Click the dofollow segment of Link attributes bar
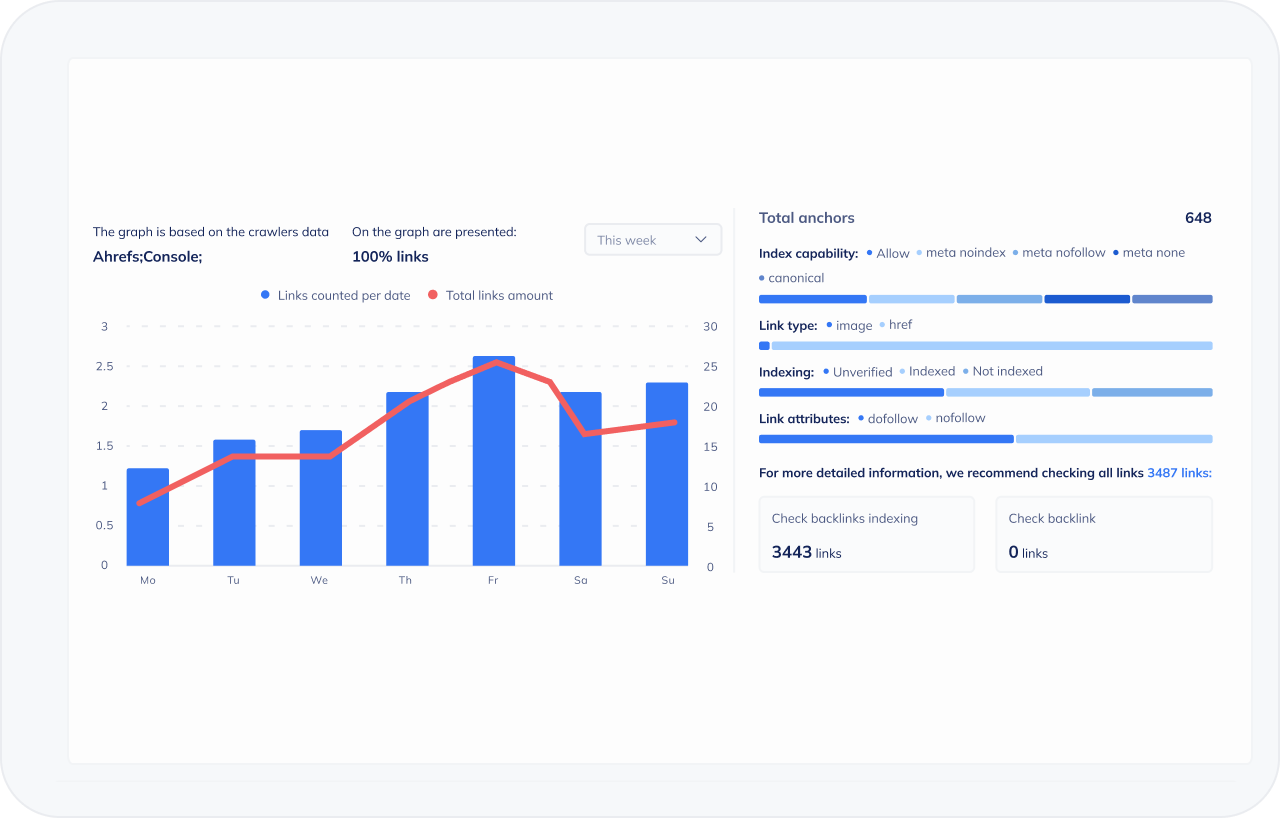 (x=886, y=439)
